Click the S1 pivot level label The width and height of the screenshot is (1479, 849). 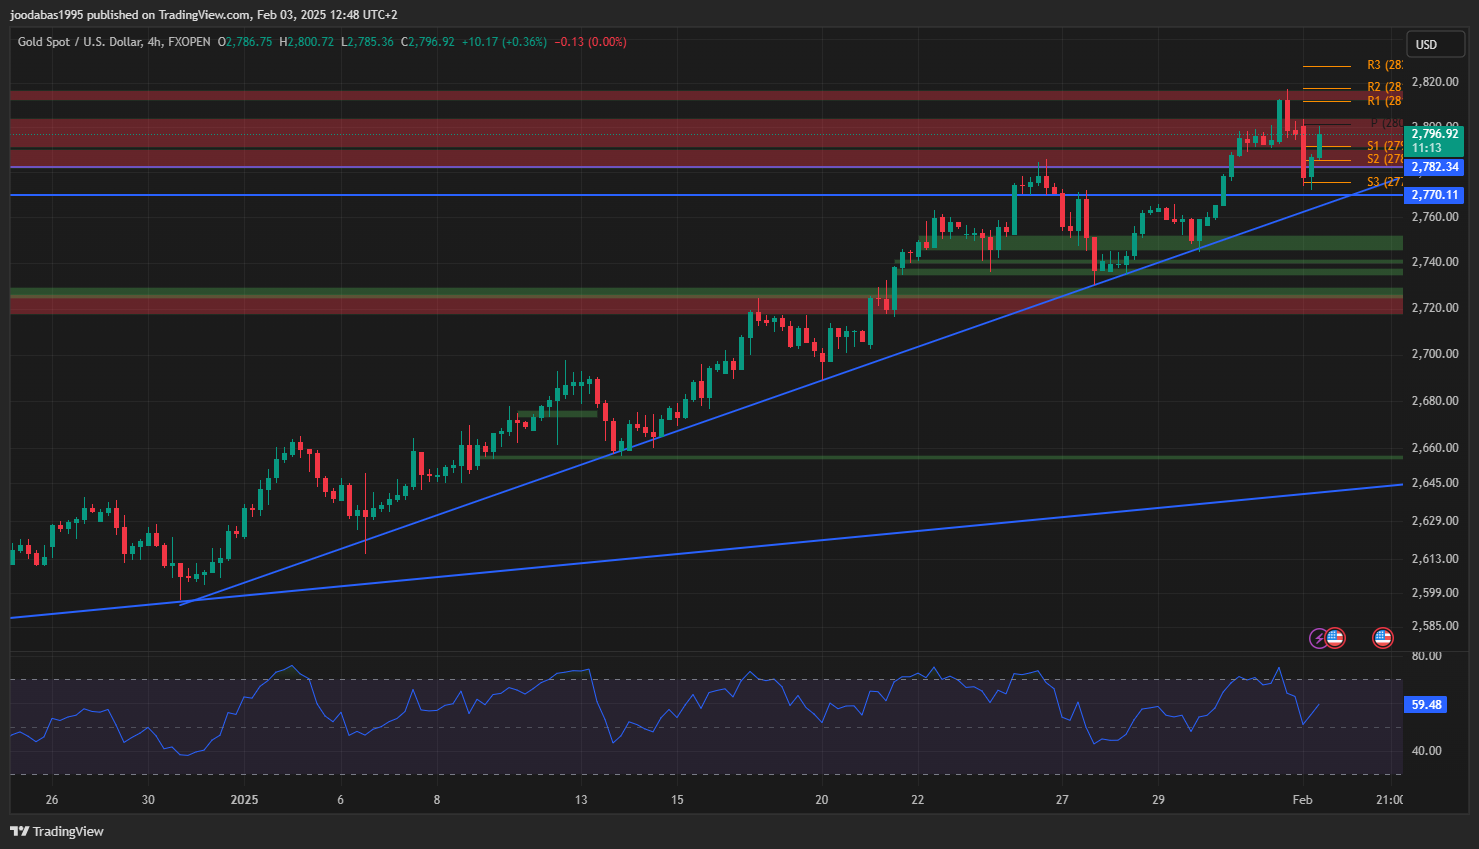coord(1384,146)
